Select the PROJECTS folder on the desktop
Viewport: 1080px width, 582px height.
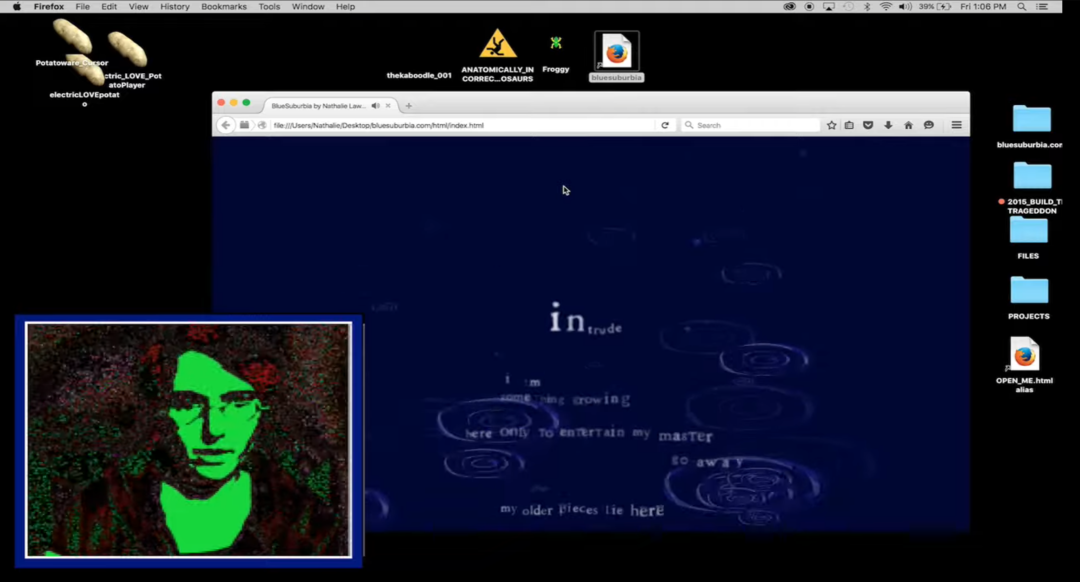coord(1028,293)
